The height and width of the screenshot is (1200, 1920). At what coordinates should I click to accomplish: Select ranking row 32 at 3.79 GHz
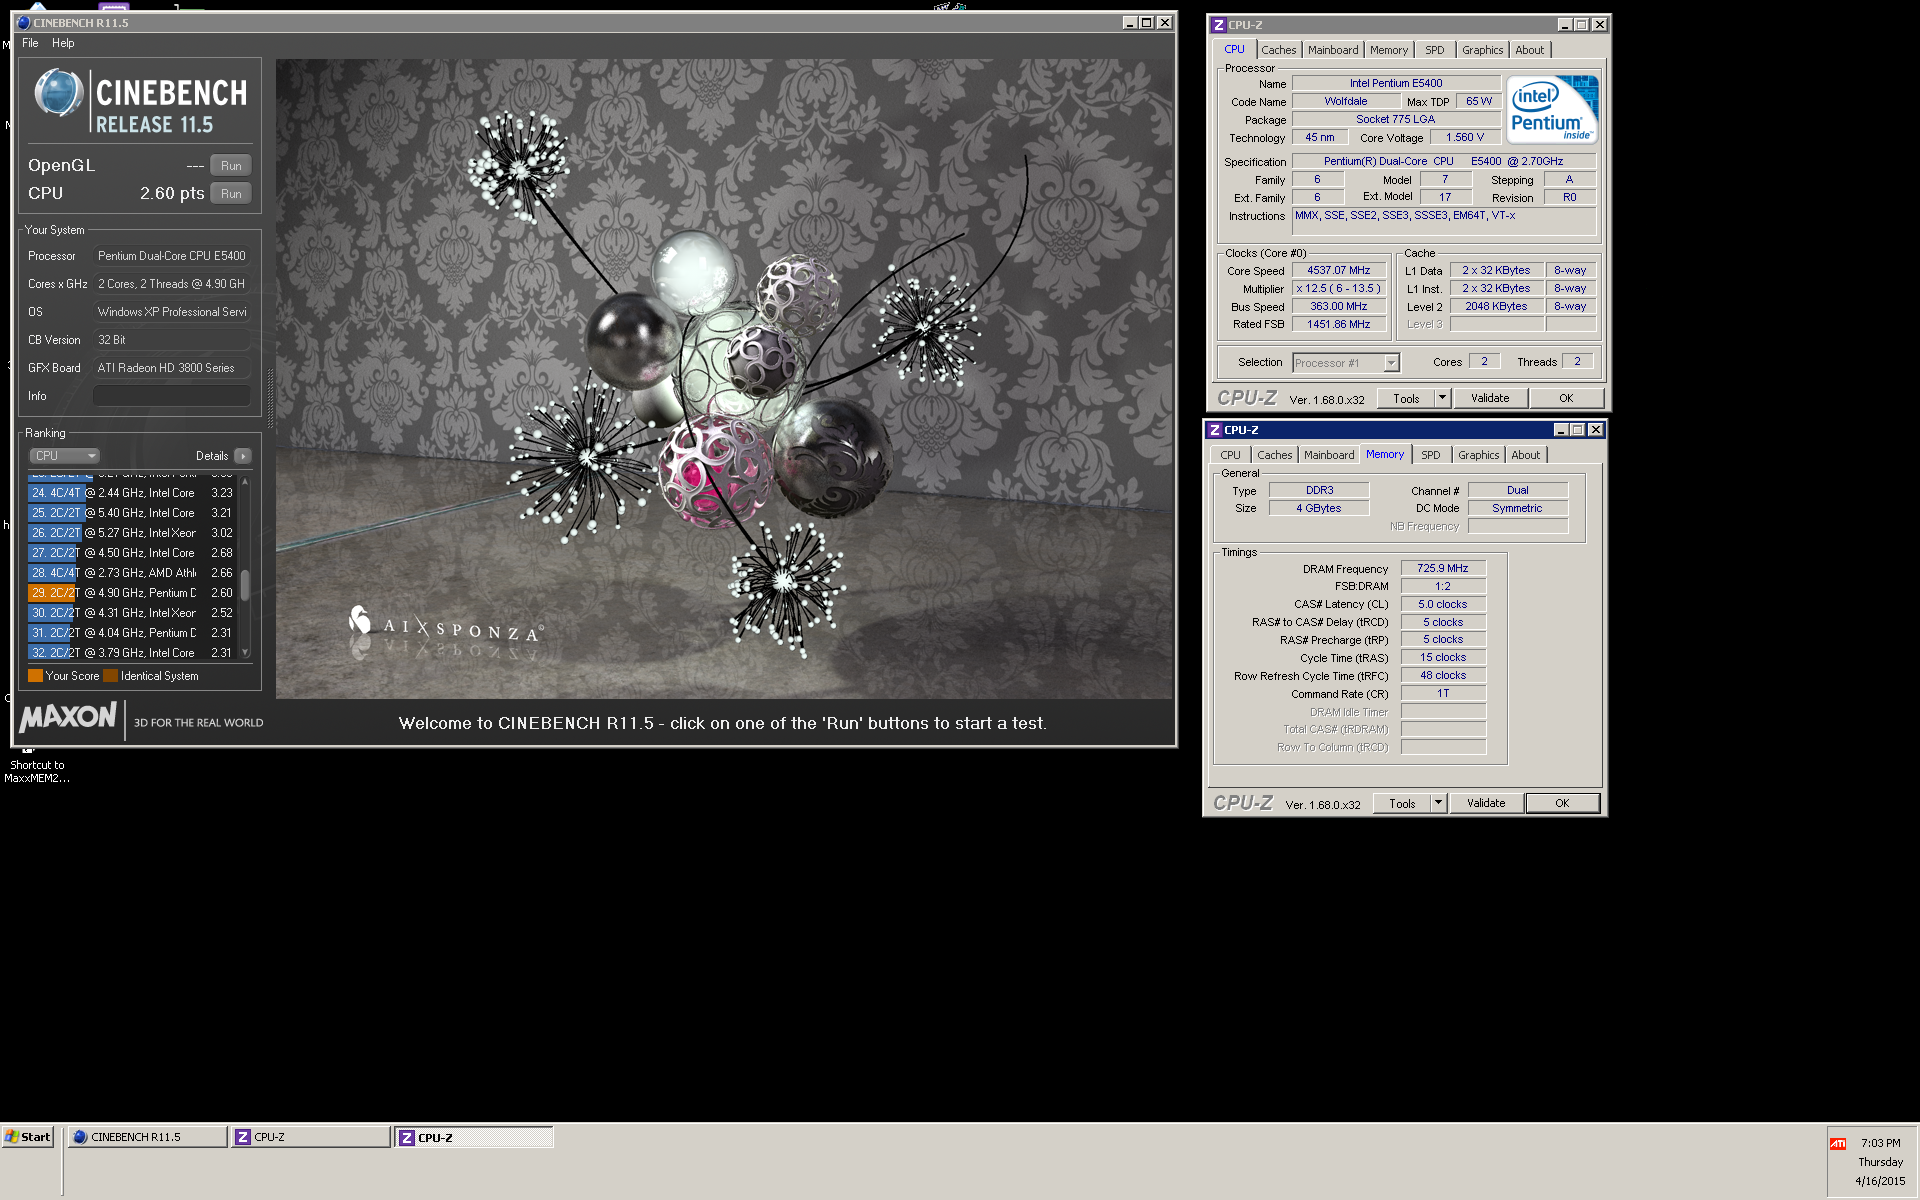(132, 653)
